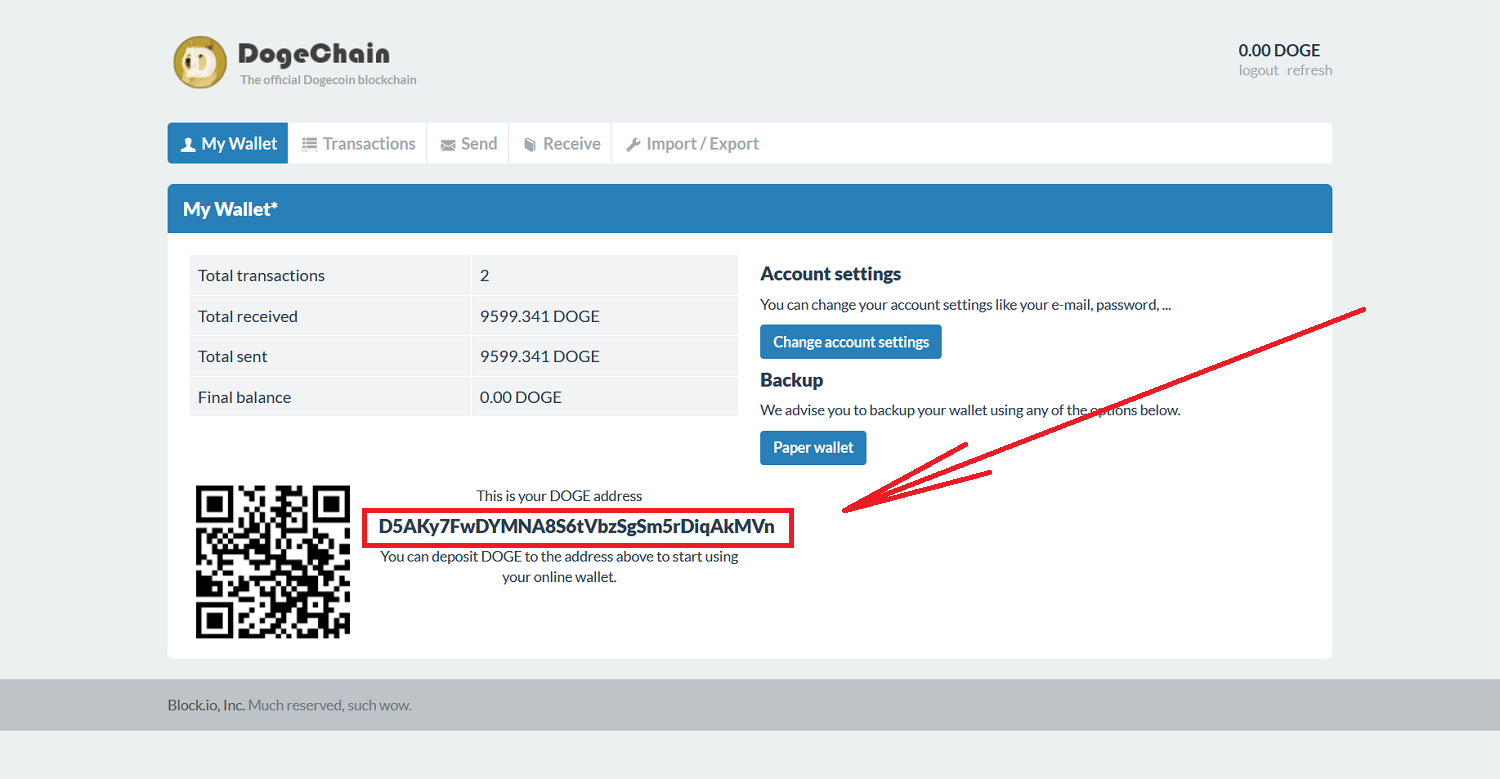The image size is (1500, 779).
Task: Click the Backup heading
Action: tap(792, 380)
